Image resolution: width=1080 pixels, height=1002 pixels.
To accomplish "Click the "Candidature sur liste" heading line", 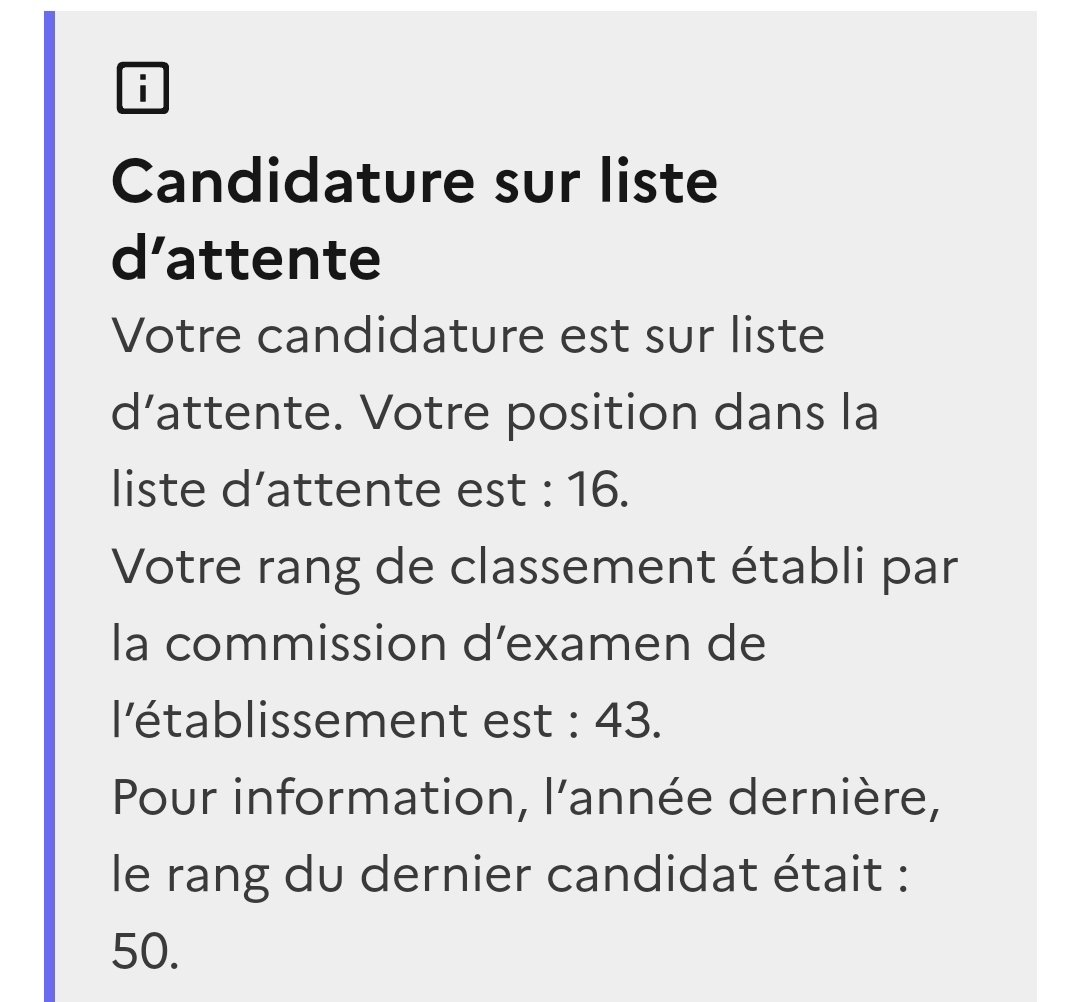I will (x=414, y=182).
